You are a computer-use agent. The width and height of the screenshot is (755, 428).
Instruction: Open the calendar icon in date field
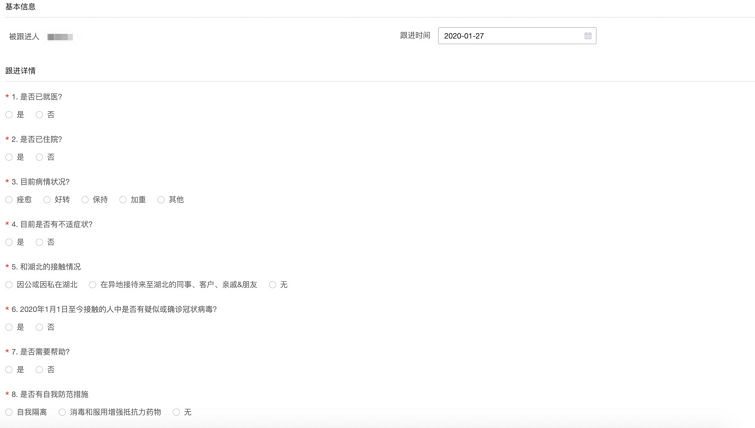click(588, 36)
